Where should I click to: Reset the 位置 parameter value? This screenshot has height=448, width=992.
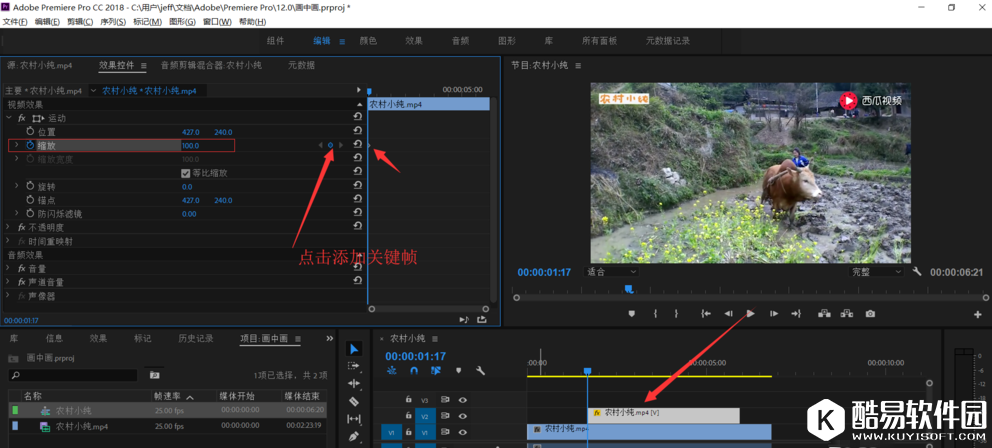coord(357,131)
